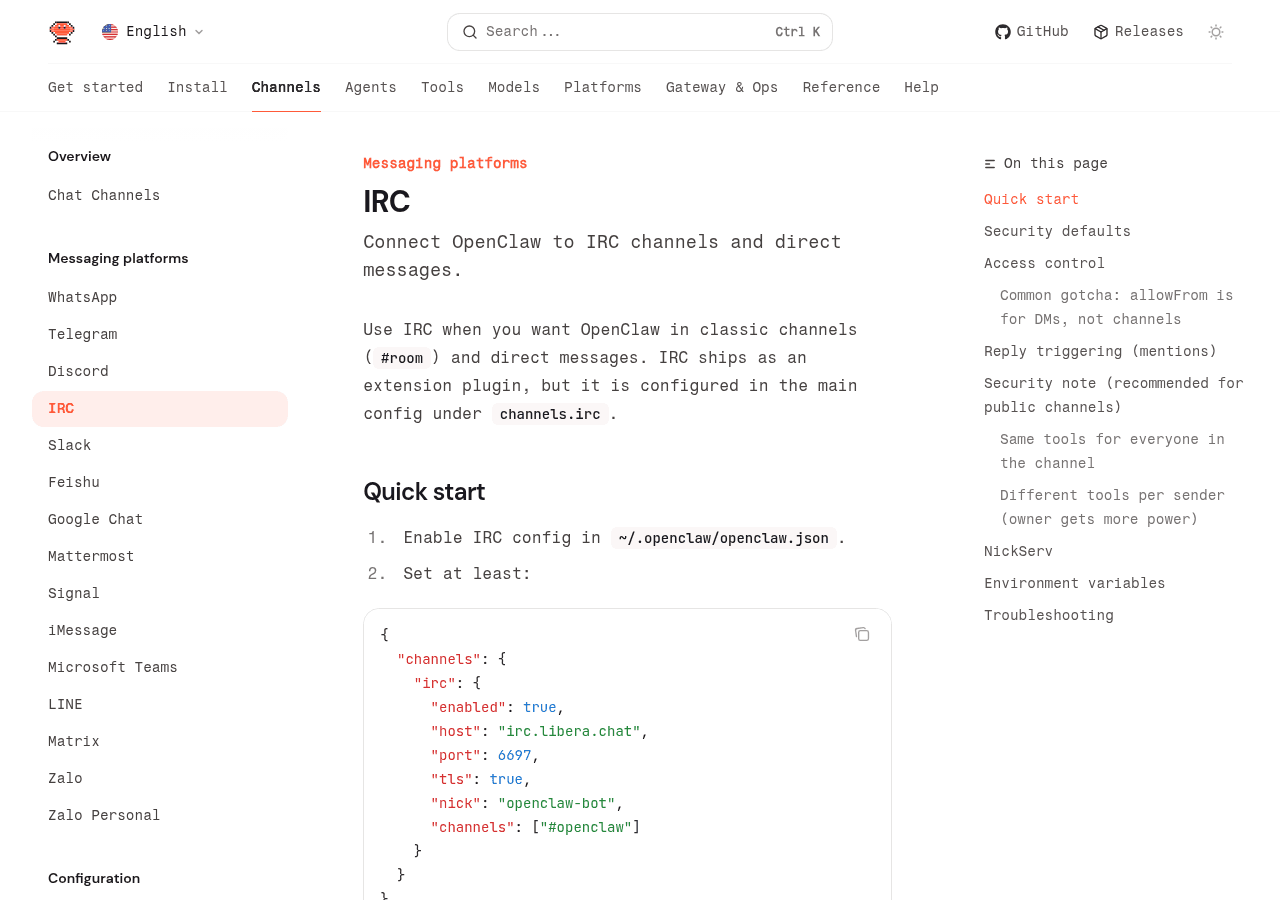The width and height of the screenshot is (1280, 900).
Task: Select the Troubleshooting outline entry
Action: [1048, 613]
